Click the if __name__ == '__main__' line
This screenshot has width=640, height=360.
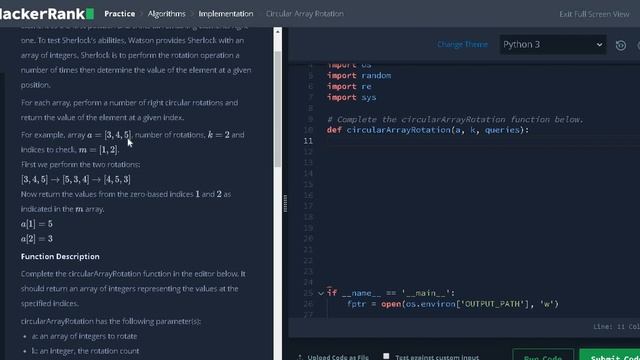391,293
